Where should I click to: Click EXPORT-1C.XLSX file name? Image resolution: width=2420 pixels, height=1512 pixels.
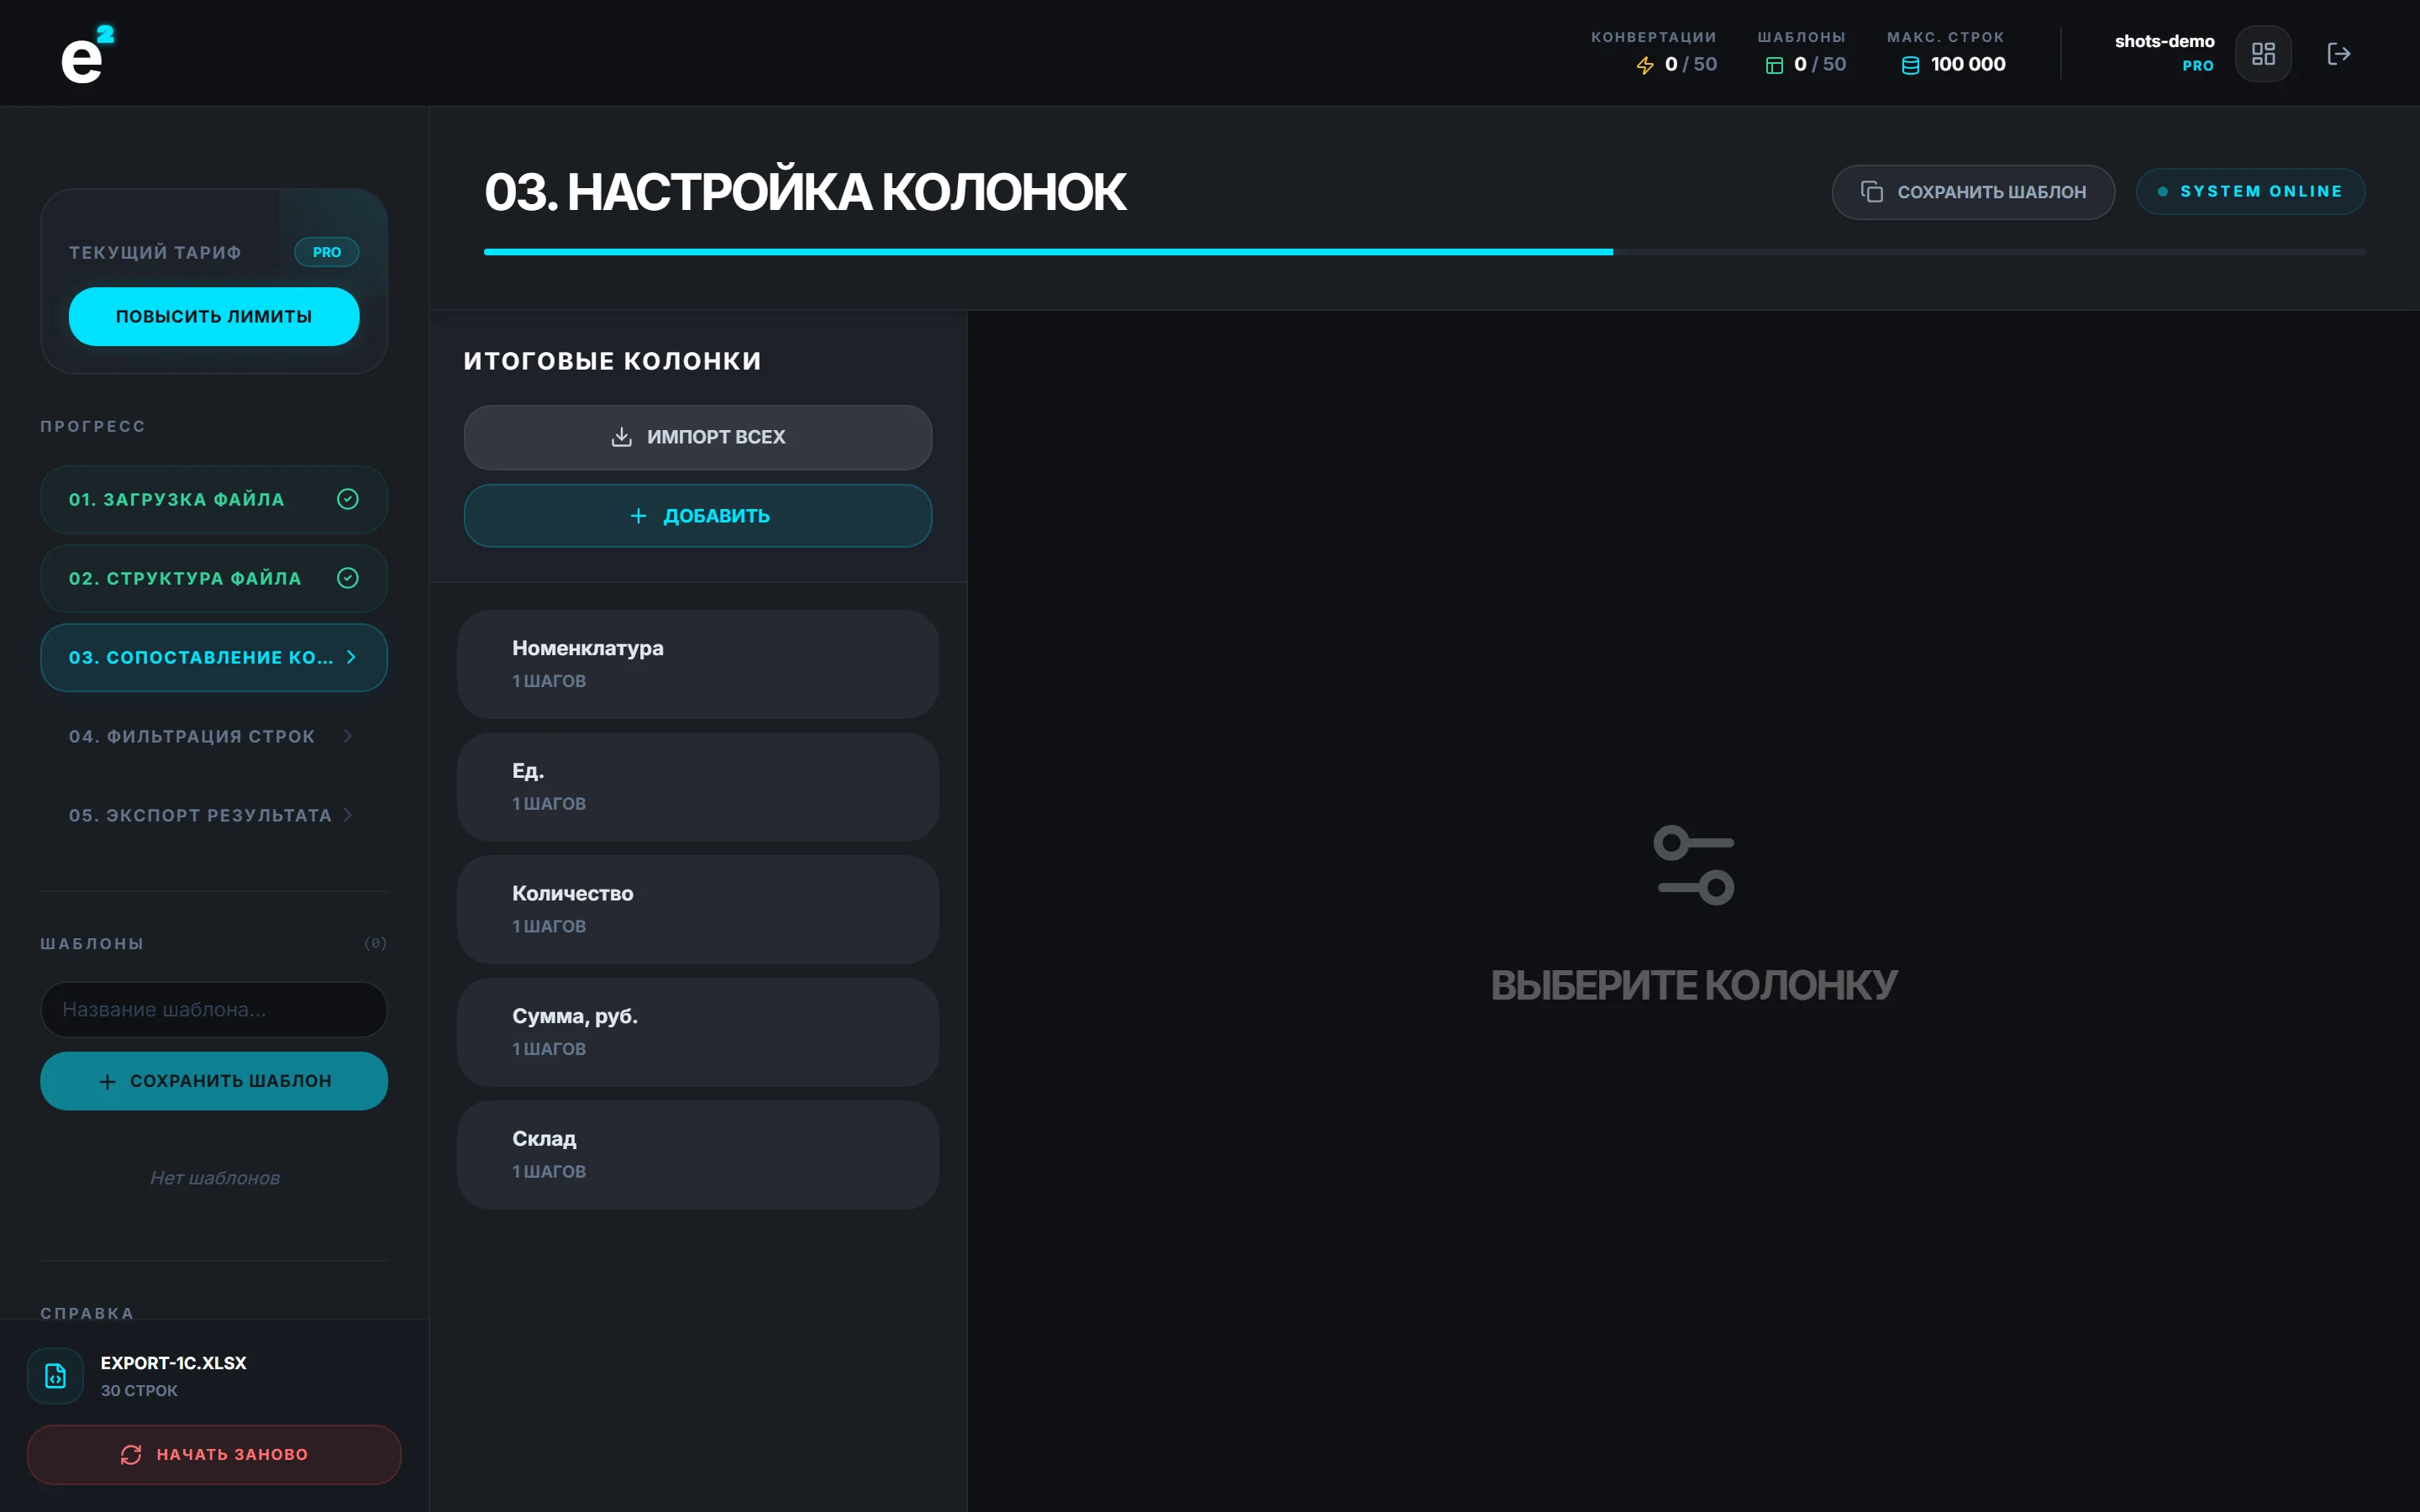coord(173,1363)
